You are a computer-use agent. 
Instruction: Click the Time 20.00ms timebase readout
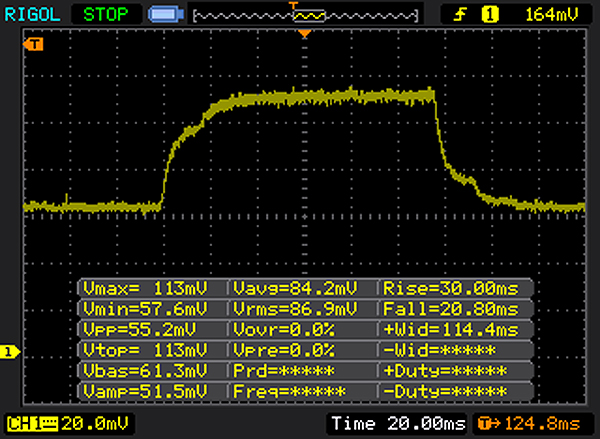[x=398, y=424]
